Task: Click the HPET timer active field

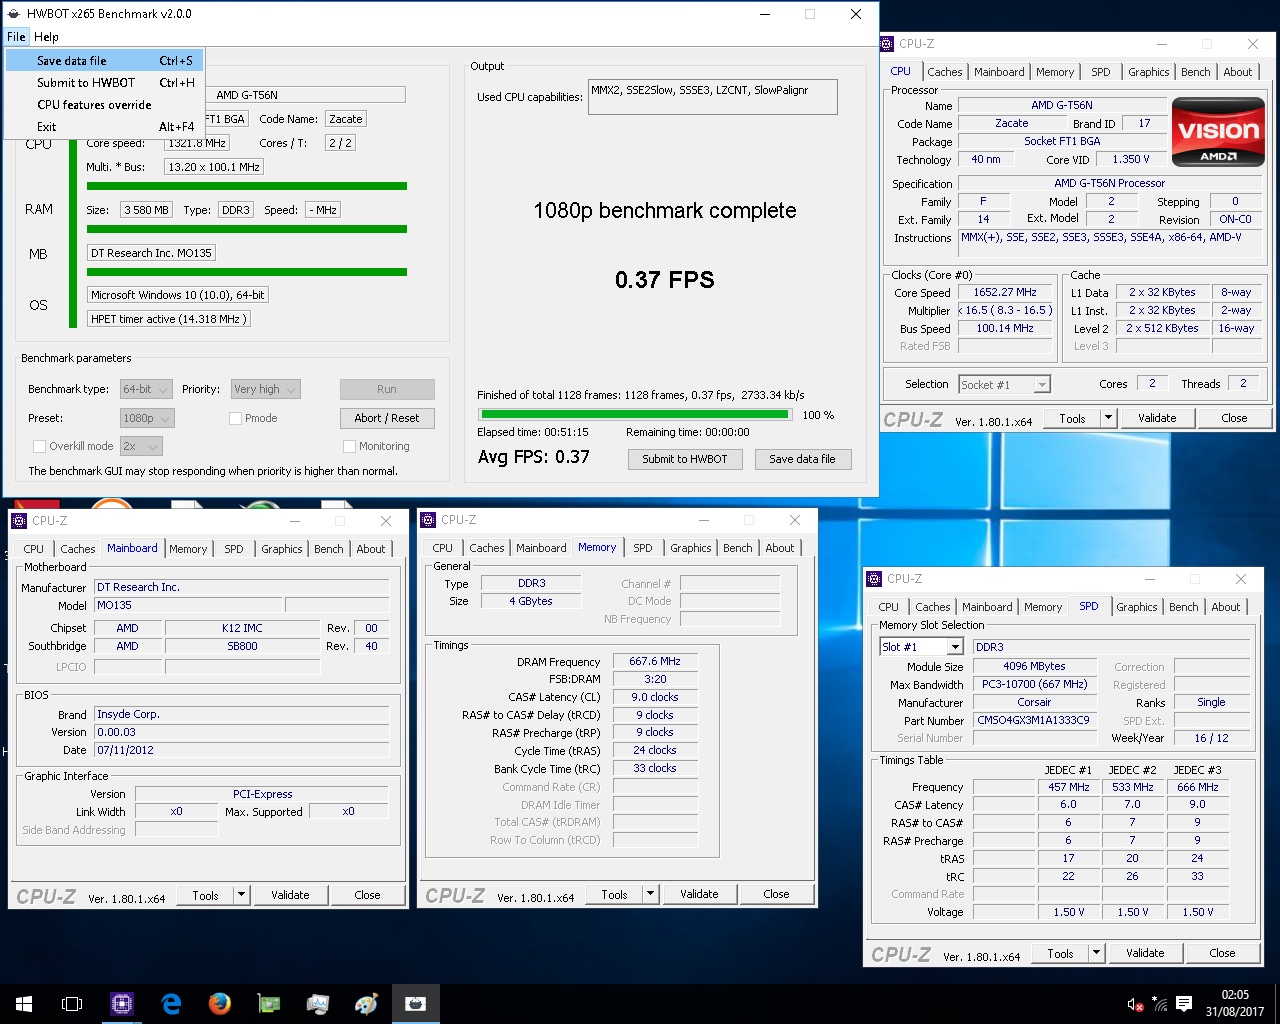Action: pos(168,319)
